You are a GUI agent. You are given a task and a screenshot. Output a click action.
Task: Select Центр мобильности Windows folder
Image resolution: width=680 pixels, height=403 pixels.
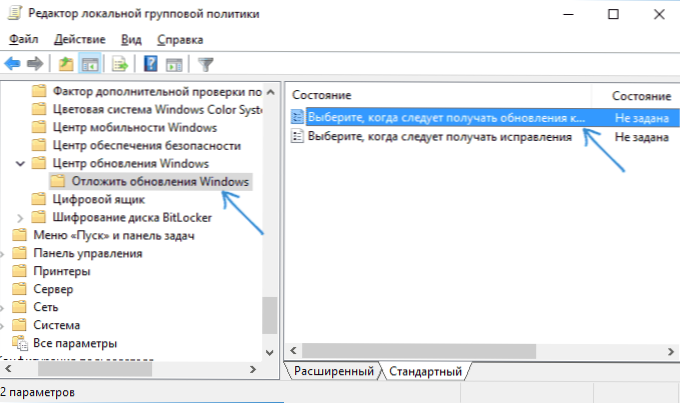pos(135,128)
